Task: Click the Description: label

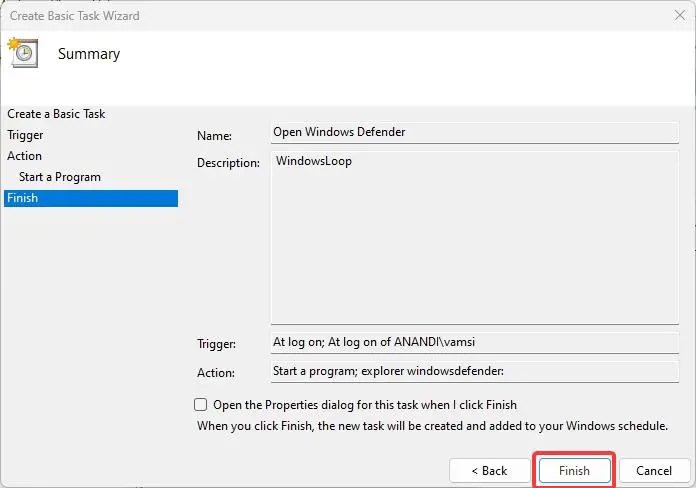Action: (x=228, y=163)
